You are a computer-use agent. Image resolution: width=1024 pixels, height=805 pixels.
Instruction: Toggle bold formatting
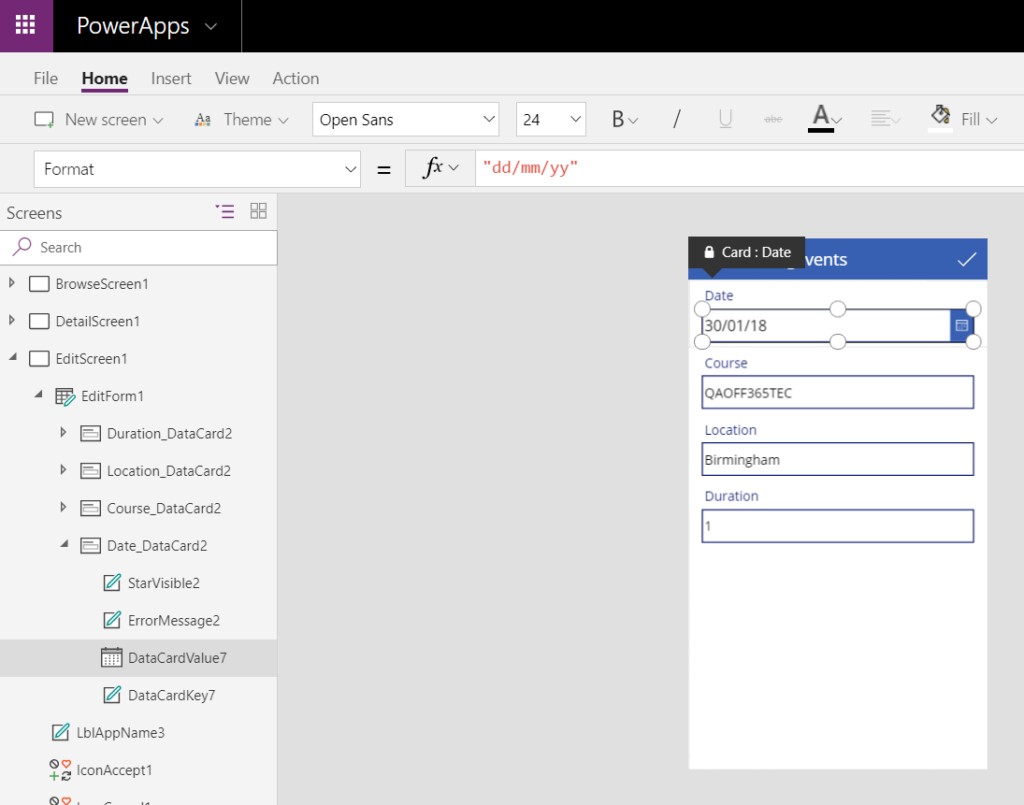click(618, 118)
